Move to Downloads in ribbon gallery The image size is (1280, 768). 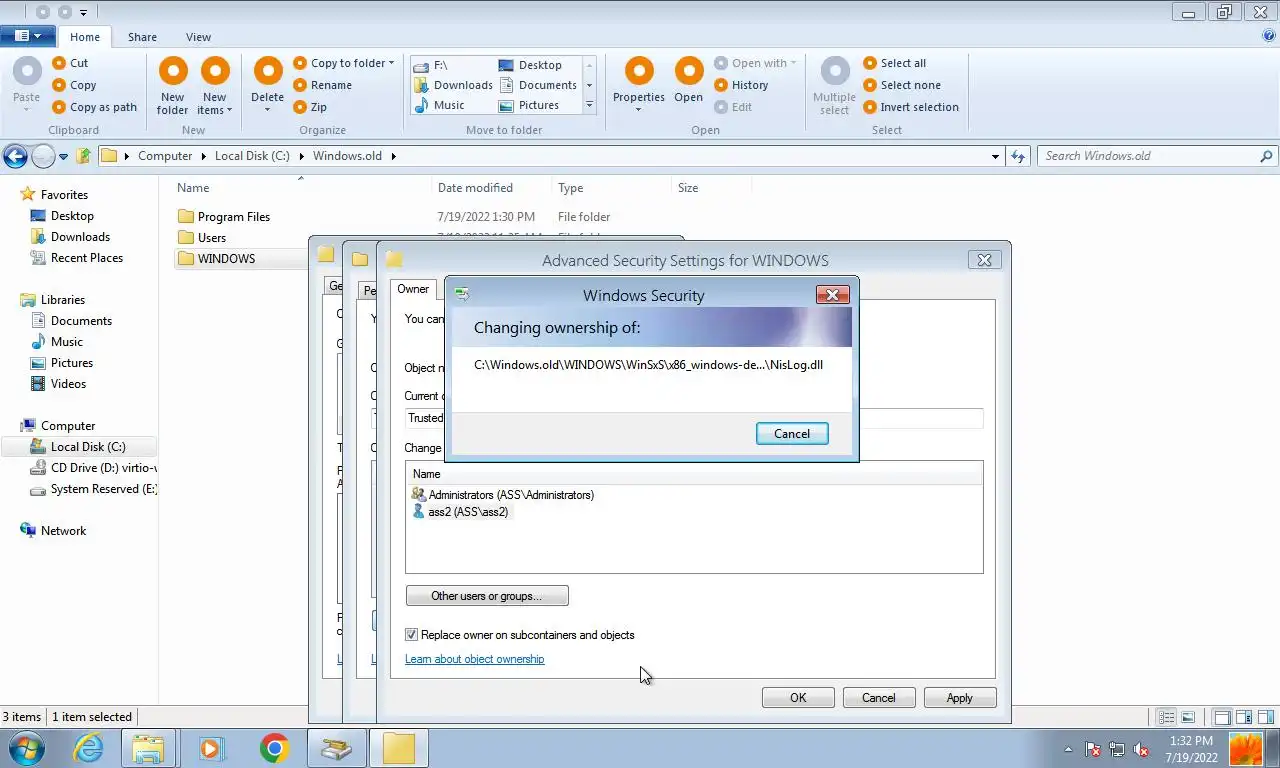pos(453,85)
